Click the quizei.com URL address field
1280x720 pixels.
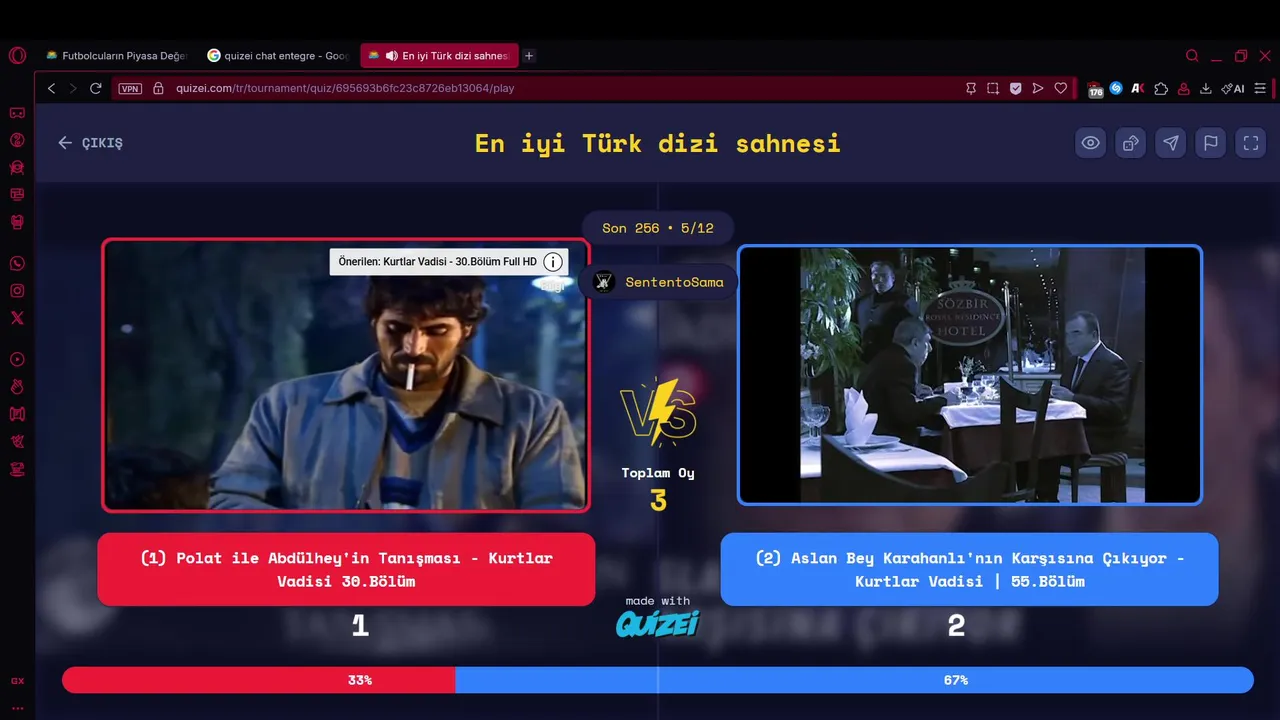(345, 88)
